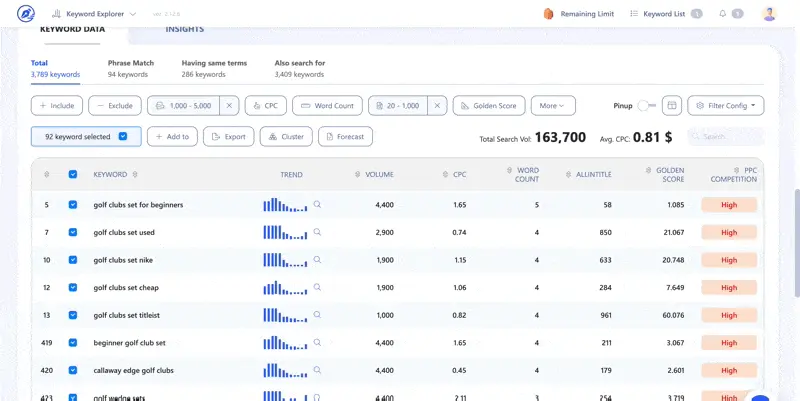Open the 1,000 - 5,000 volume filter
Viewport: 800px width, 401px height.
click(x=184, y=106)
